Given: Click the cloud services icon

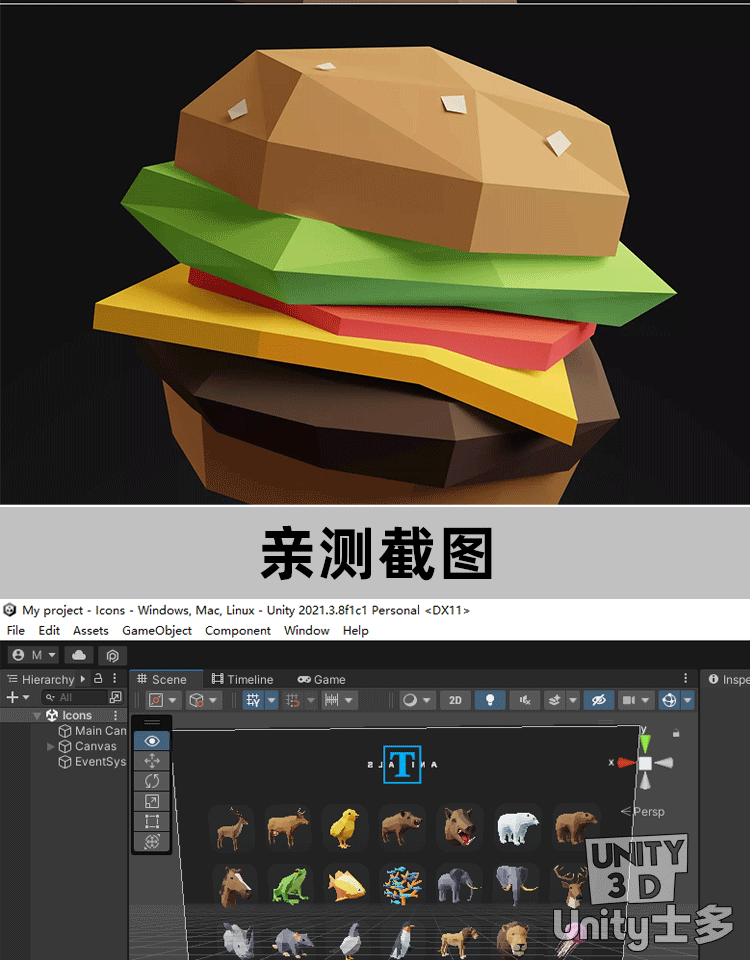Looking at the screenshot, I should click(80, 655).
